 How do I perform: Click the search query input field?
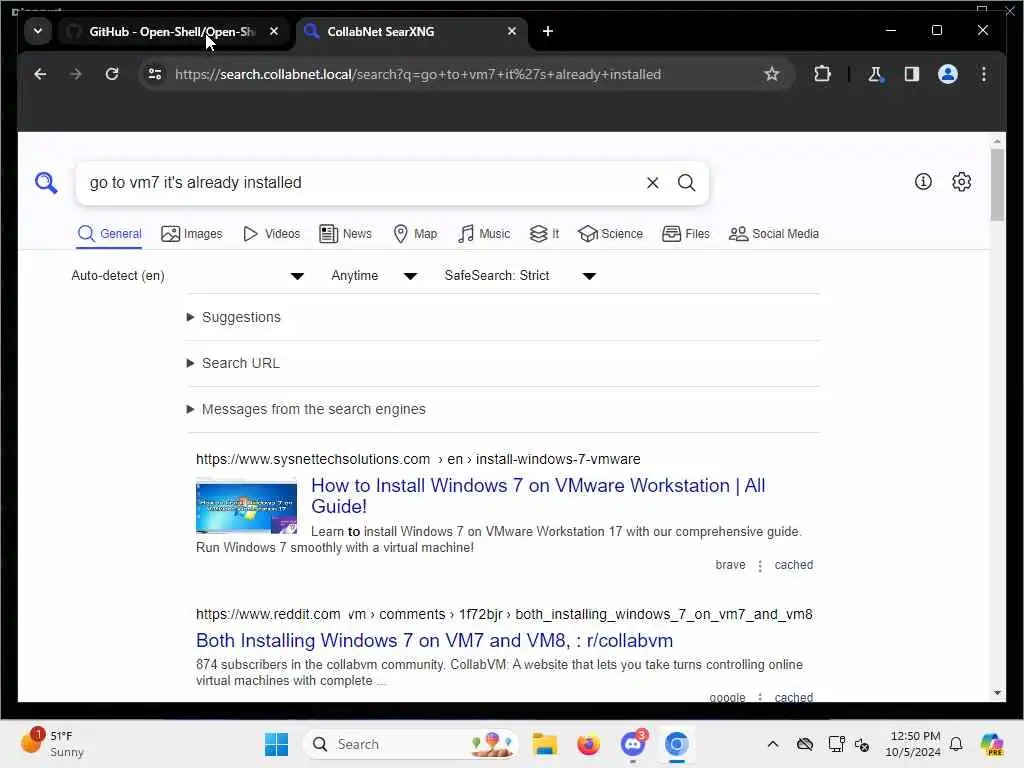[x=362, y=183]
